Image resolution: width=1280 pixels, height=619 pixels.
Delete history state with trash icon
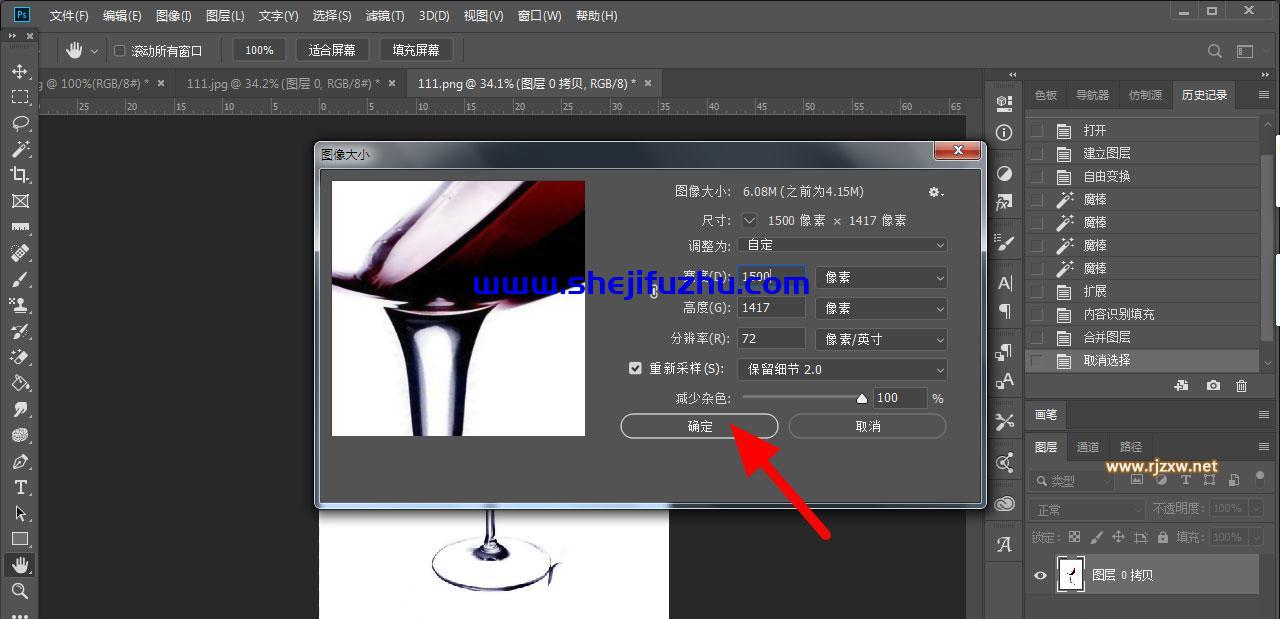[1241, 386]
